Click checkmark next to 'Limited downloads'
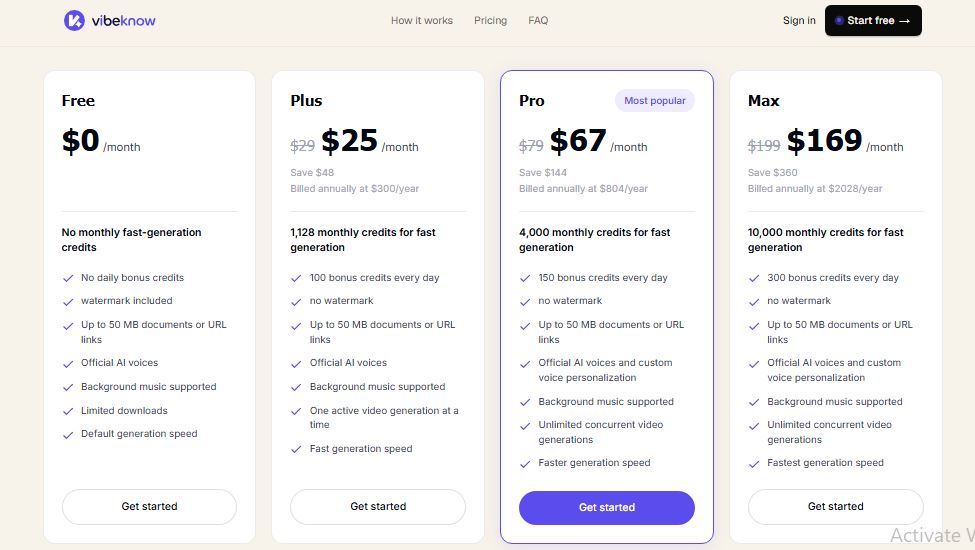This screenshot has height=550, width=975. click(x=68, y=411)
